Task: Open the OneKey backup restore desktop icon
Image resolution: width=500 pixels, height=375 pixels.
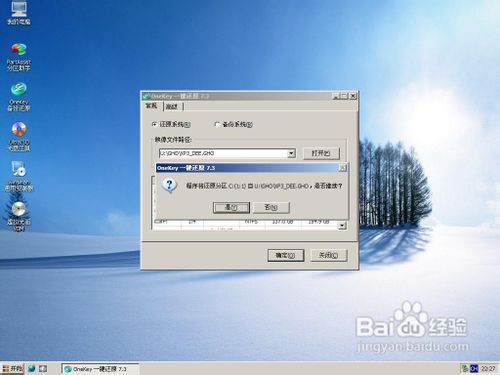Action: pyautogui.click(x=19, y=97)
